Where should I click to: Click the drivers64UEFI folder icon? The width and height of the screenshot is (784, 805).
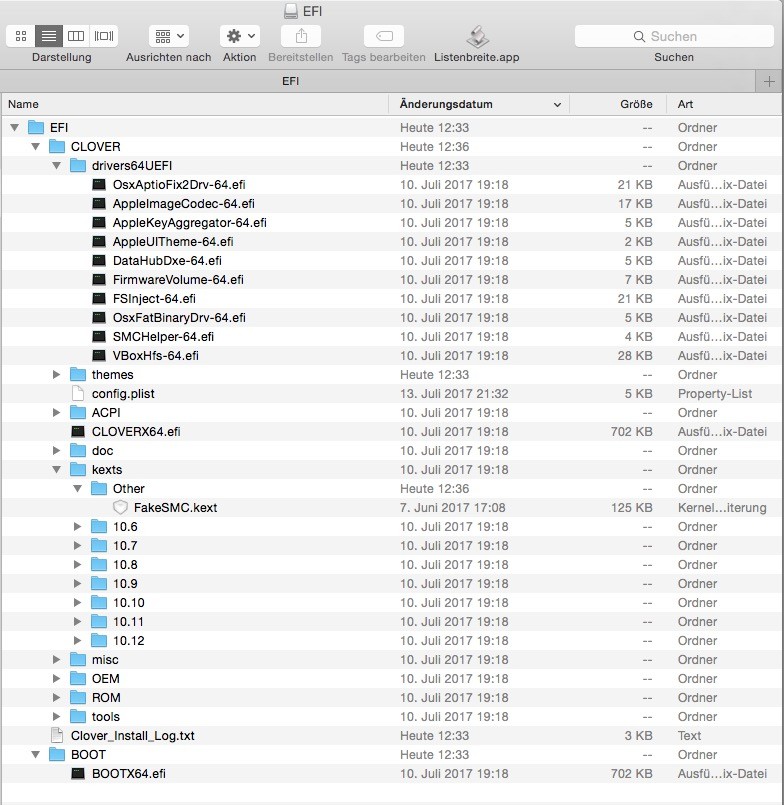point(78,165)
